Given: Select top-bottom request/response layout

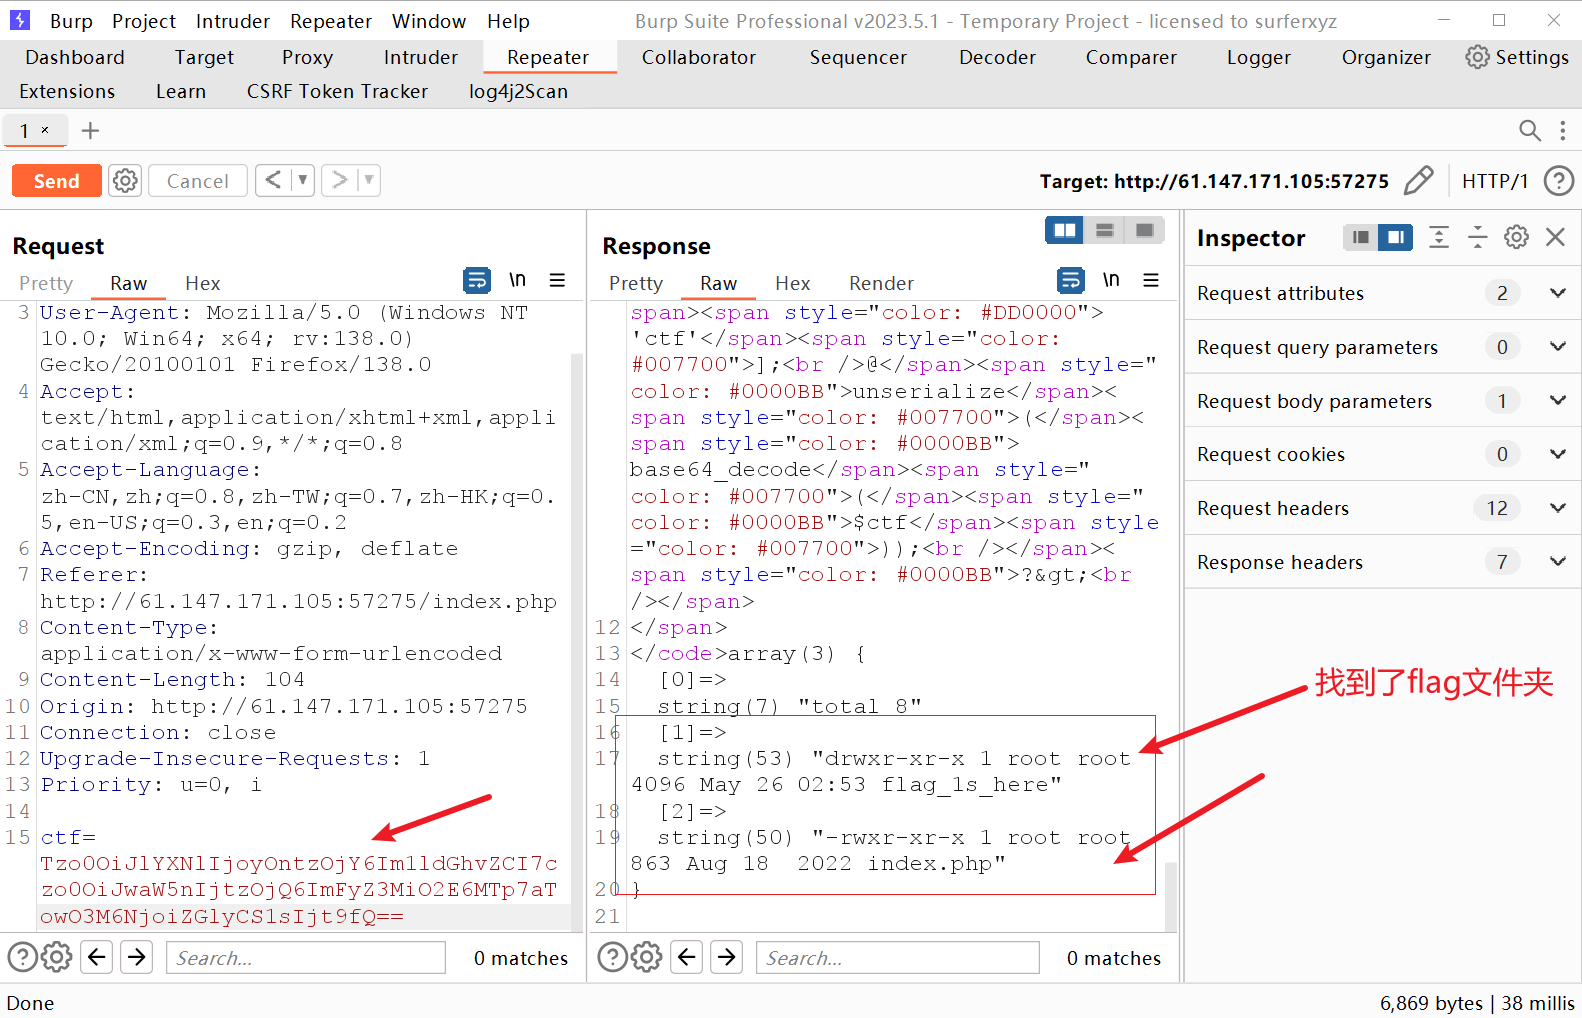Looking at the screenshot, I should click(x=1105, y=231).
